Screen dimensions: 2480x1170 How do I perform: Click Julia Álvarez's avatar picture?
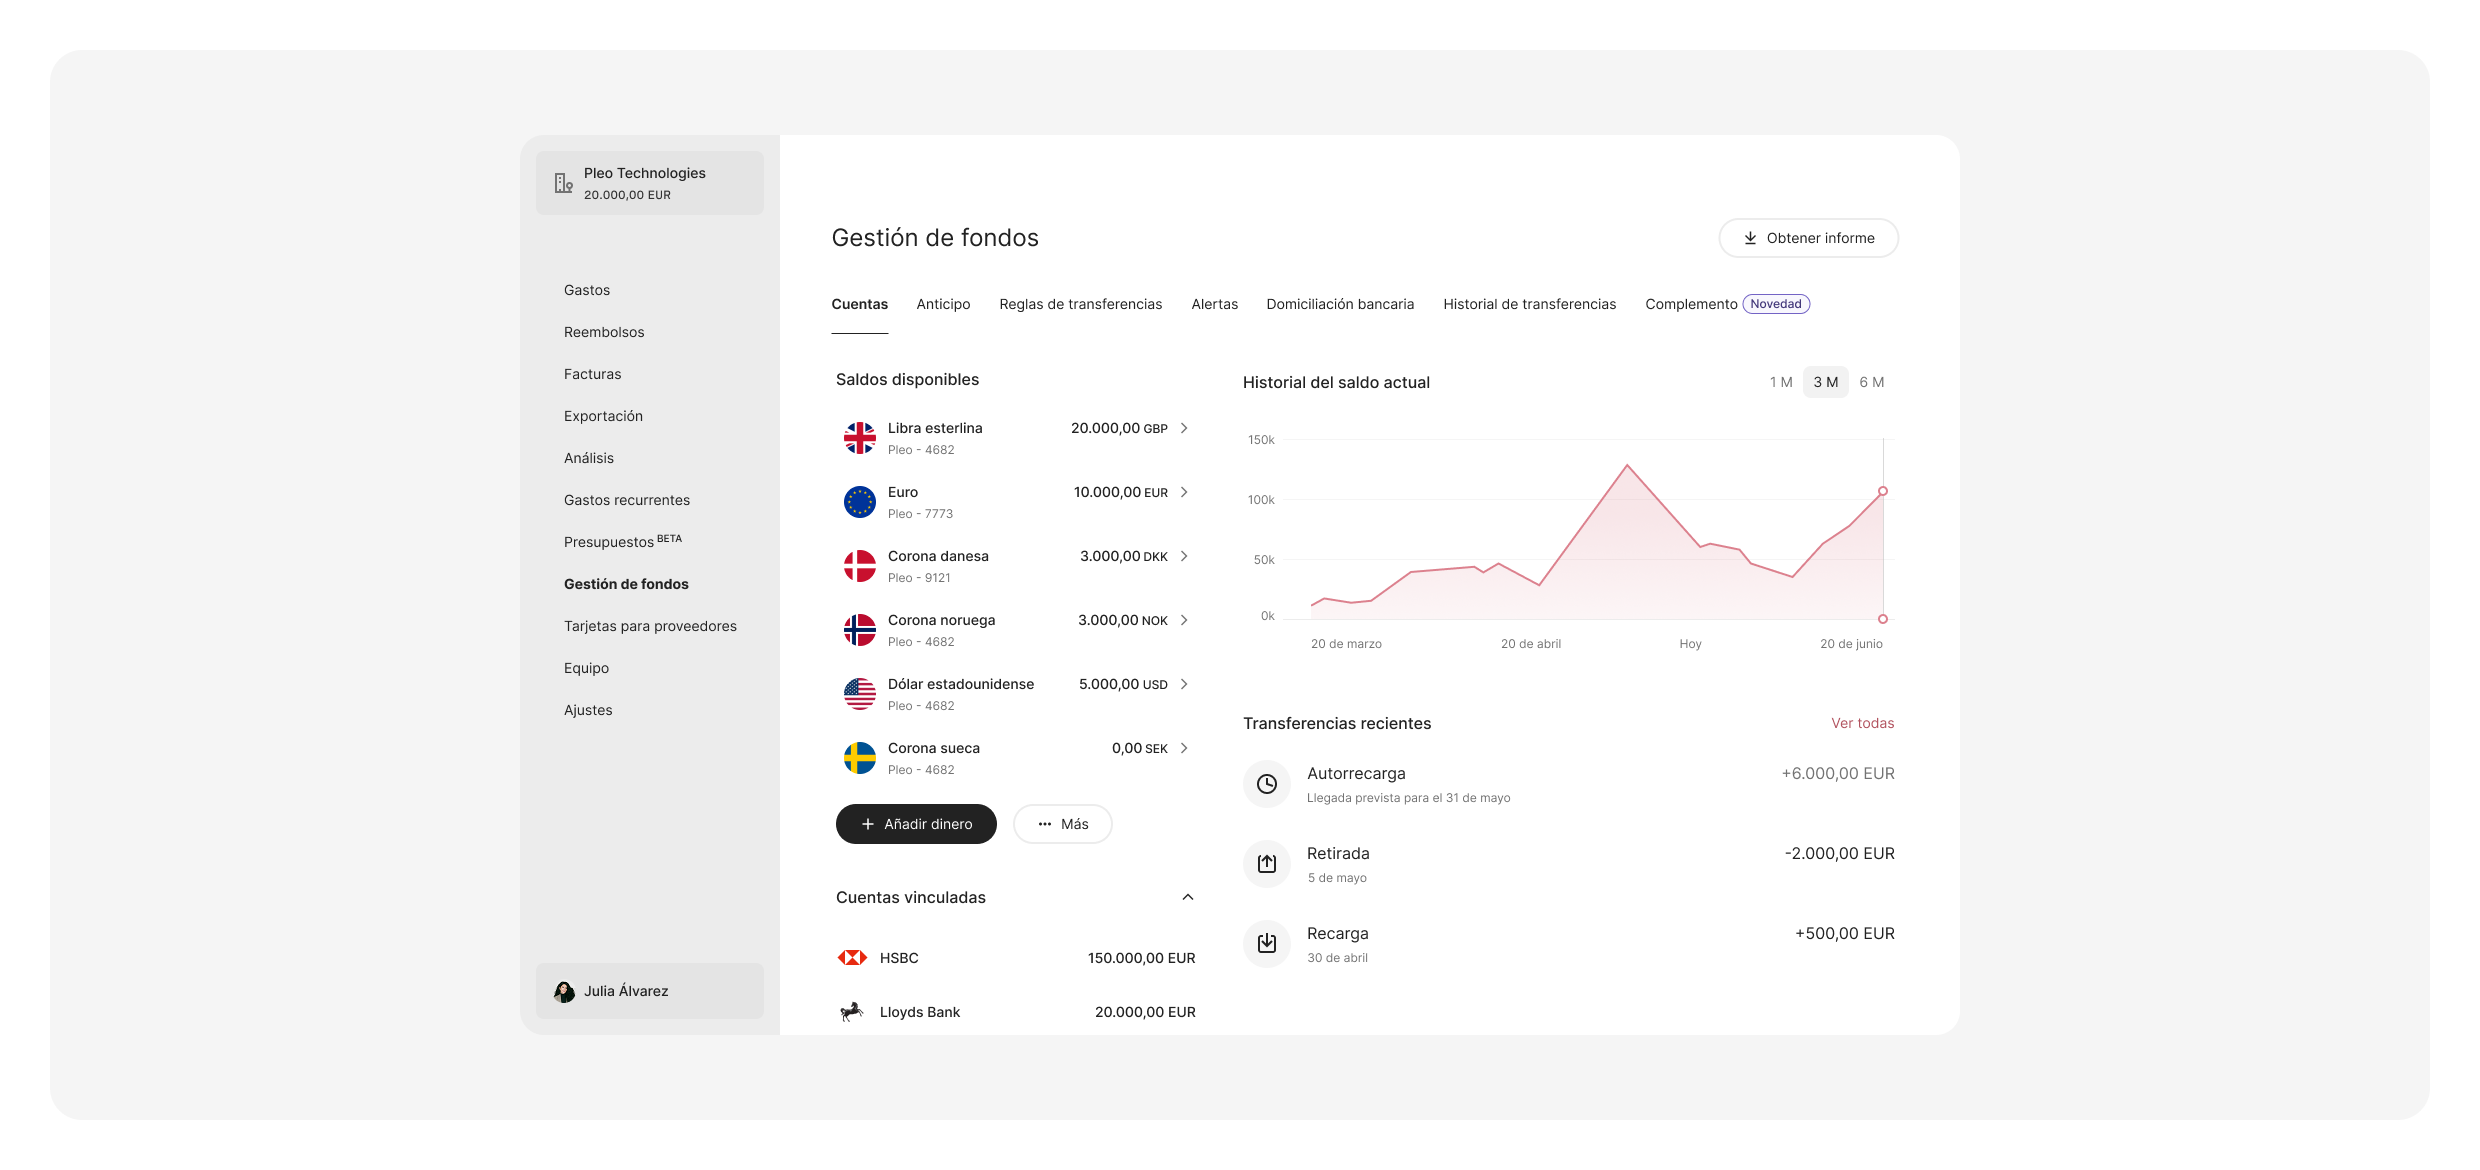564,991
